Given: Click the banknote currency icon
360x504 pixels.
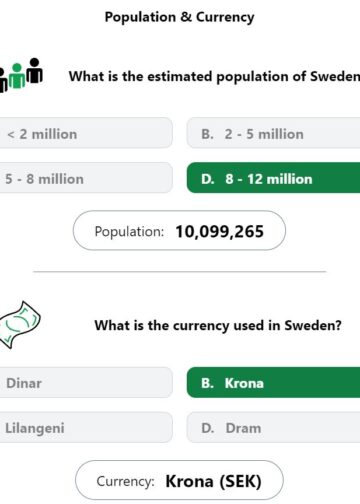Looking at the screenshot, I should point(19,325).
